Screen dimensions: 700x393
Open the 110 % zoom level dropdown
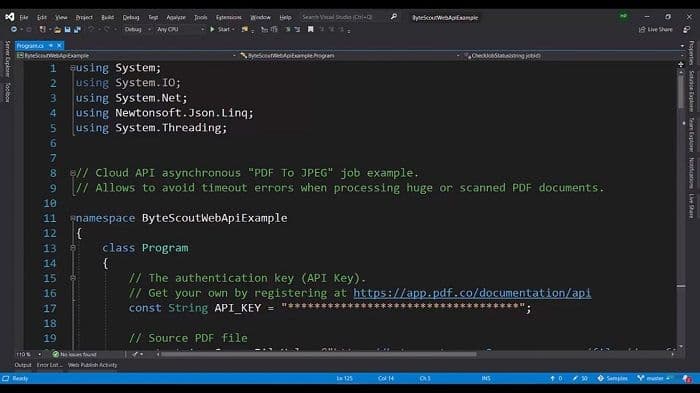pyautogui.click(x=29, y=354)
